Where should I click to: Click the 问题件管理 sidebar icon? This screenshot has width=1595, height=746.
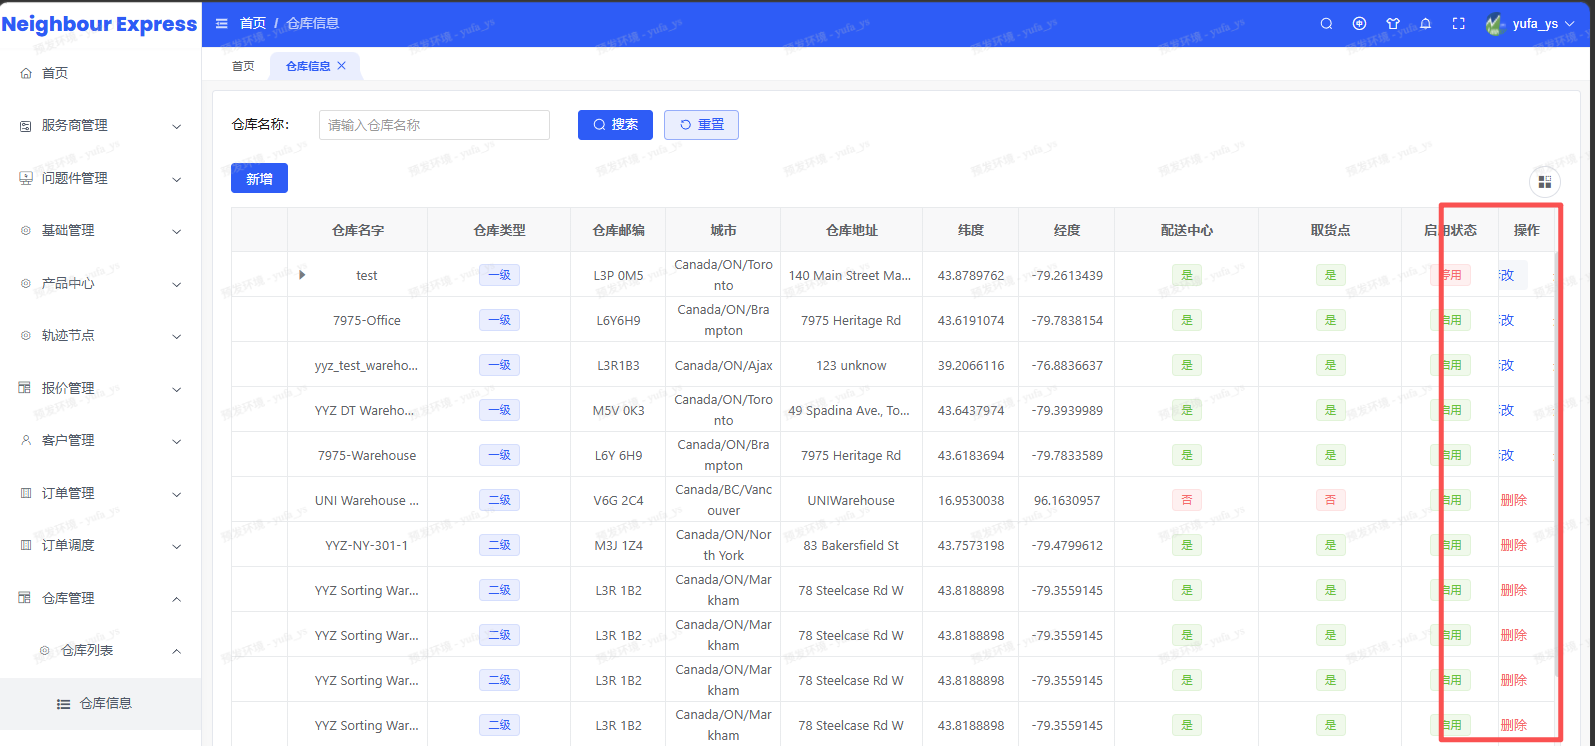26,178
